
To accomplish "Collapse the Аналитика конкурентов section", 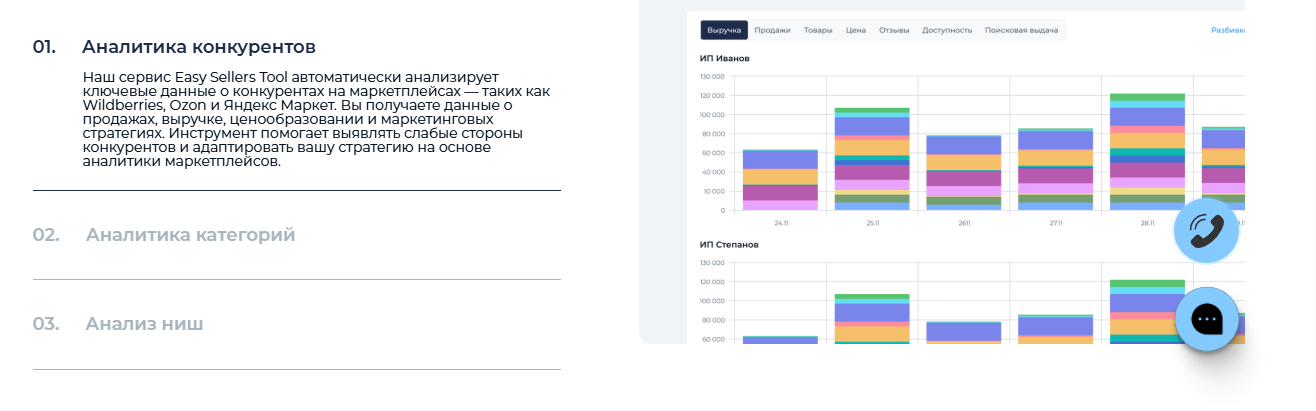I will coord(198,47).
